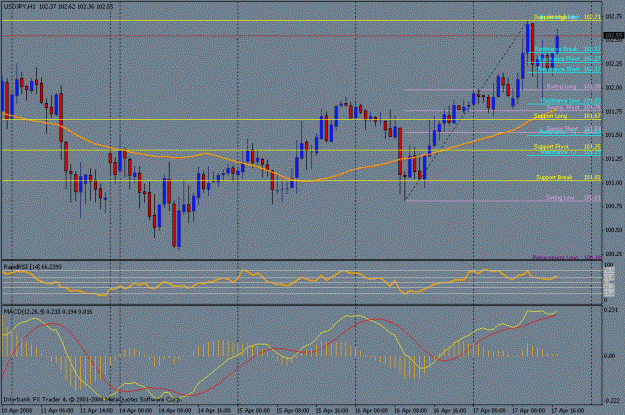Click the 15 Apr 16:00 time label
Image resolution: width=625 pixels, height=415 pixels.
[x=332, y=410]
